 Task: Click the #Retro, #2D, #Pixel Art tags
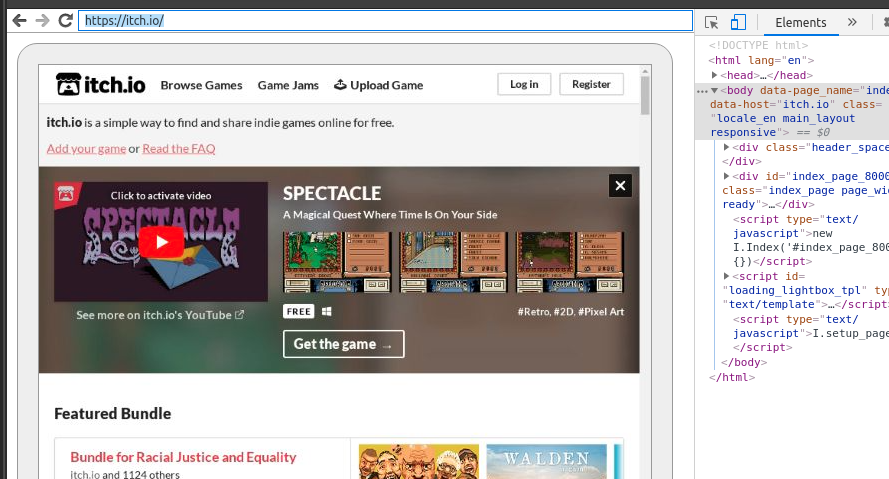coord(570,312)
